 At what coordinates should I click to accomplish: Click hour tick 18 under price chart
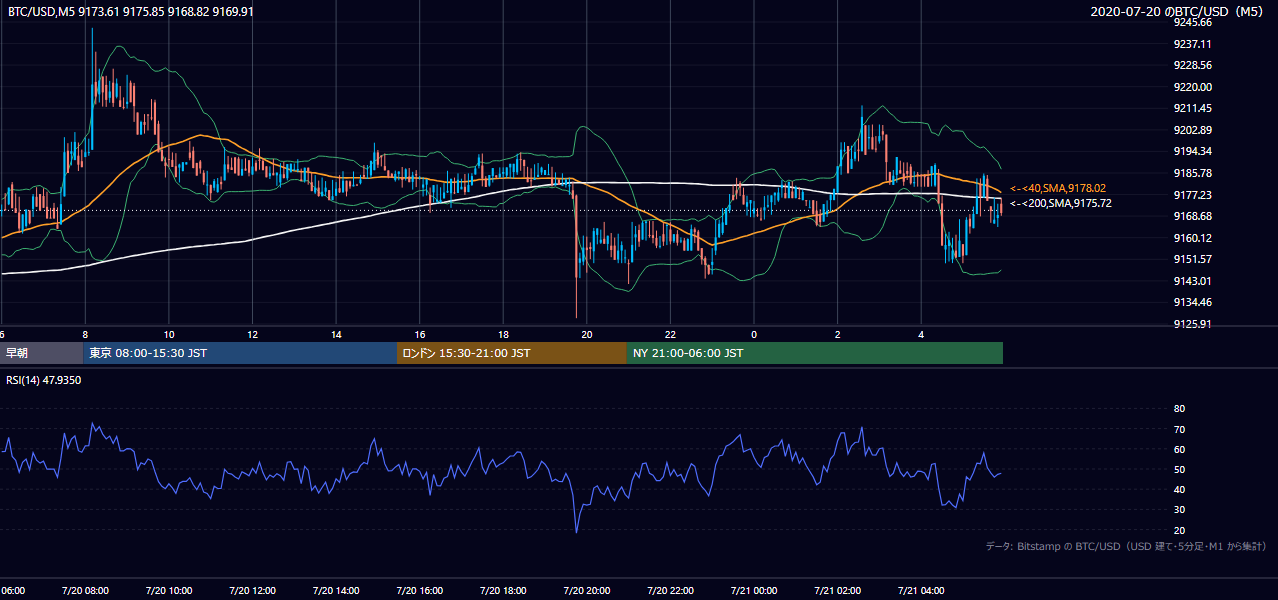pyautogui.click(x=503, y=334)
